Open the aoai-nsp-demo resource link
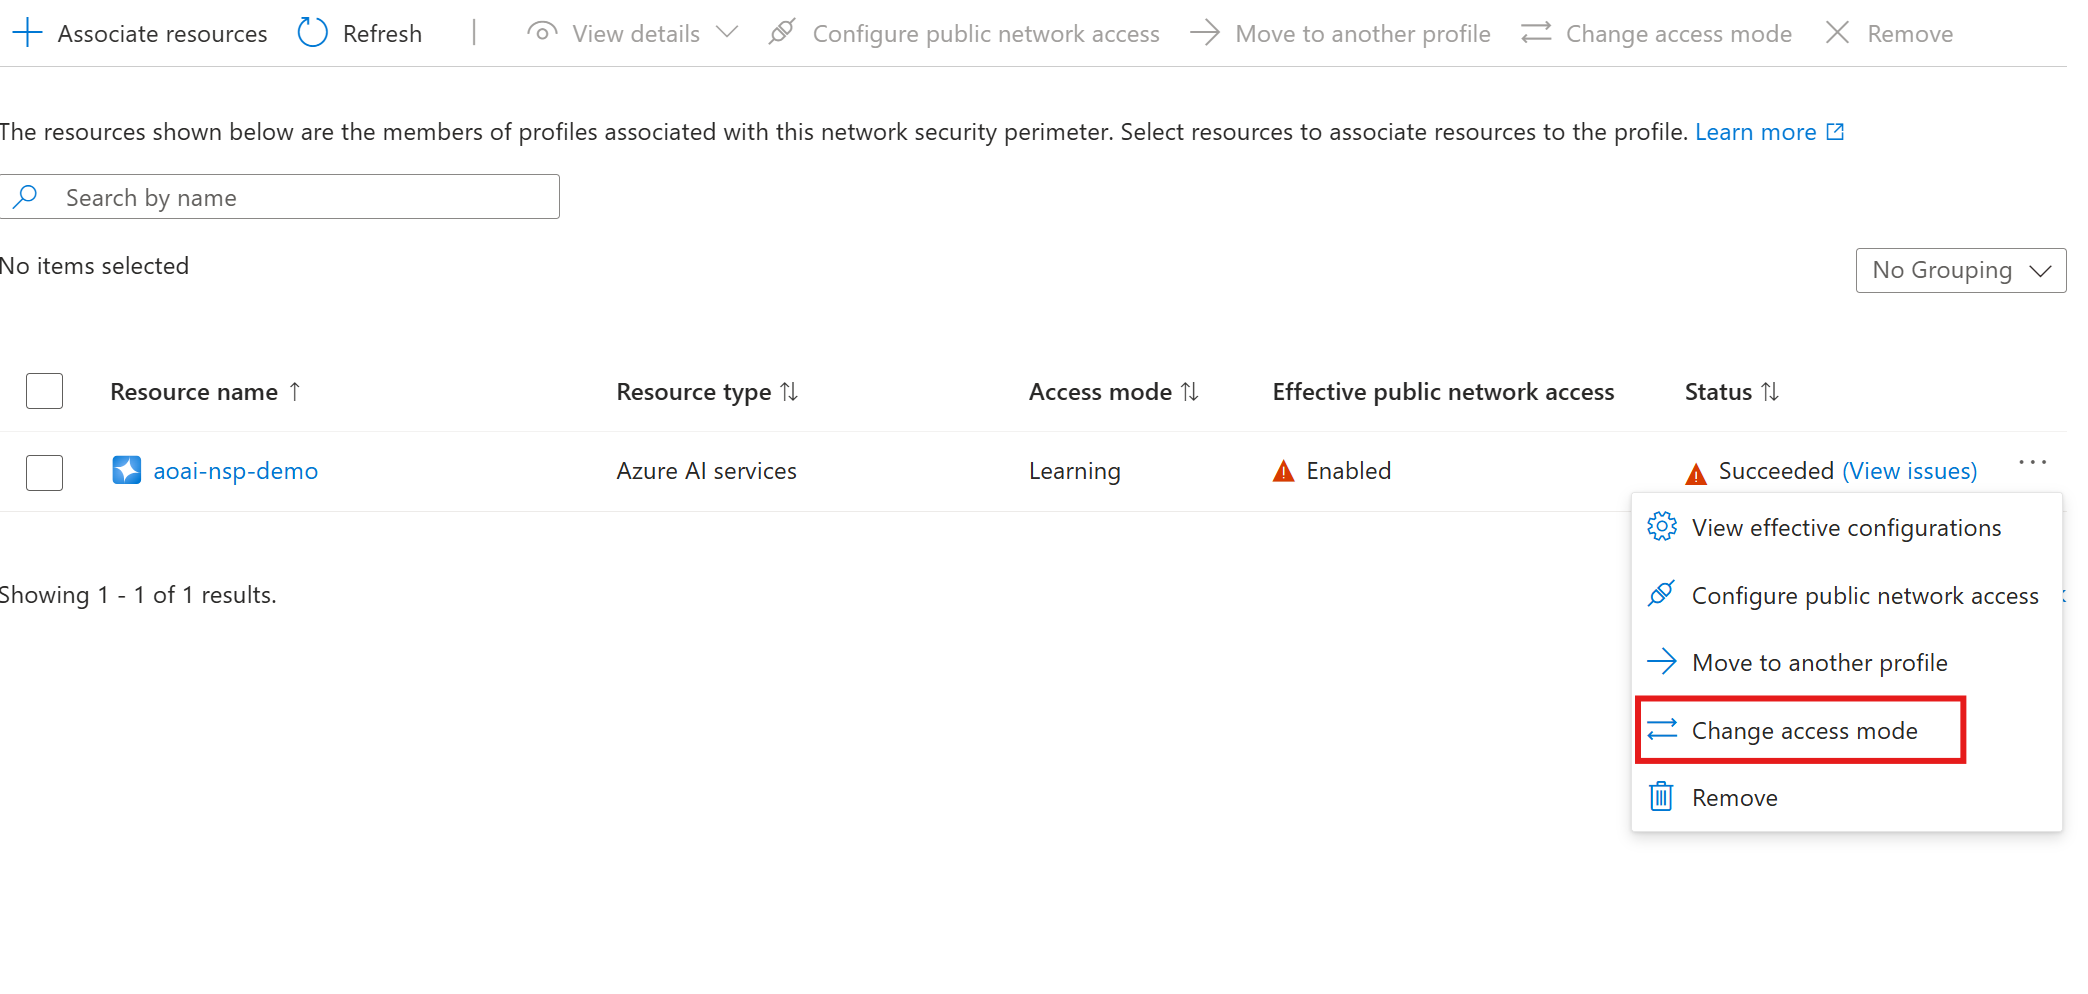Viewport: 2088px width, 994px height. click(x=236, y=470)
